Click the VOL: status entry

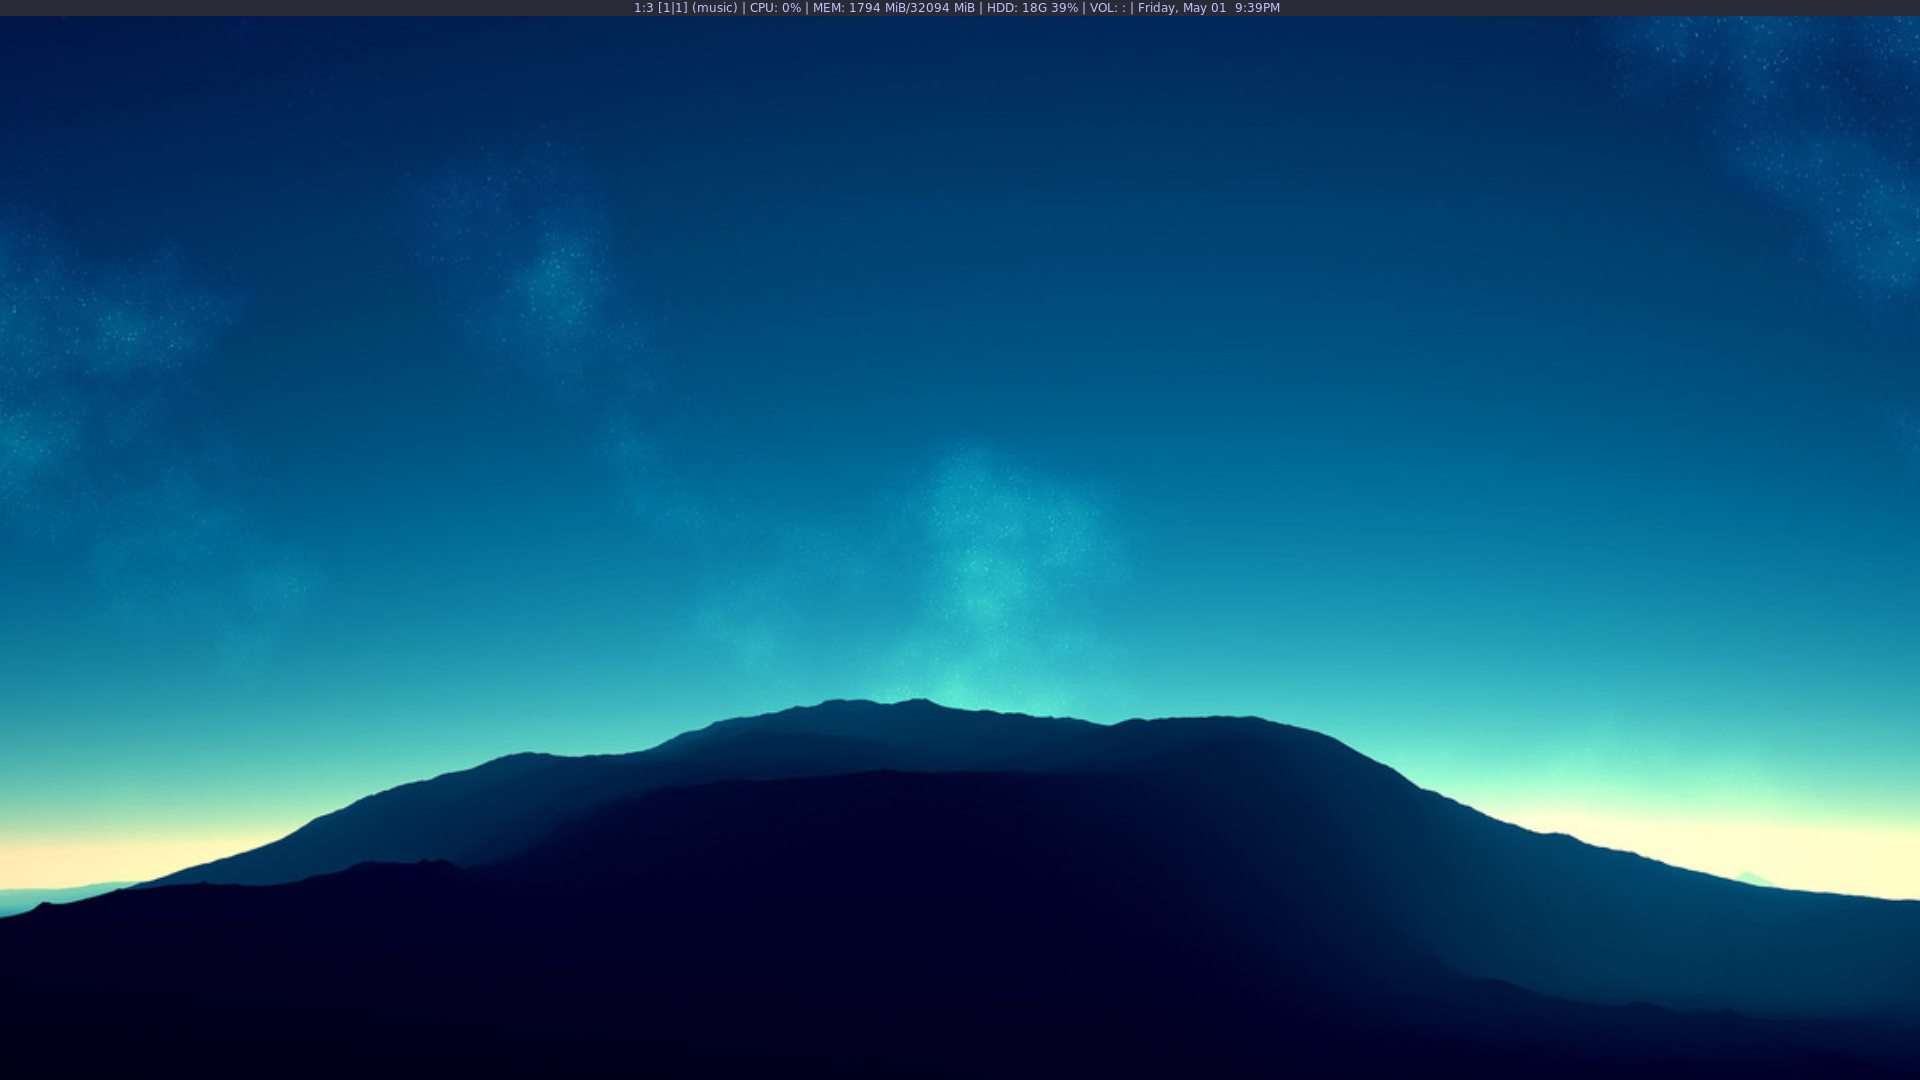[1108, 8]
